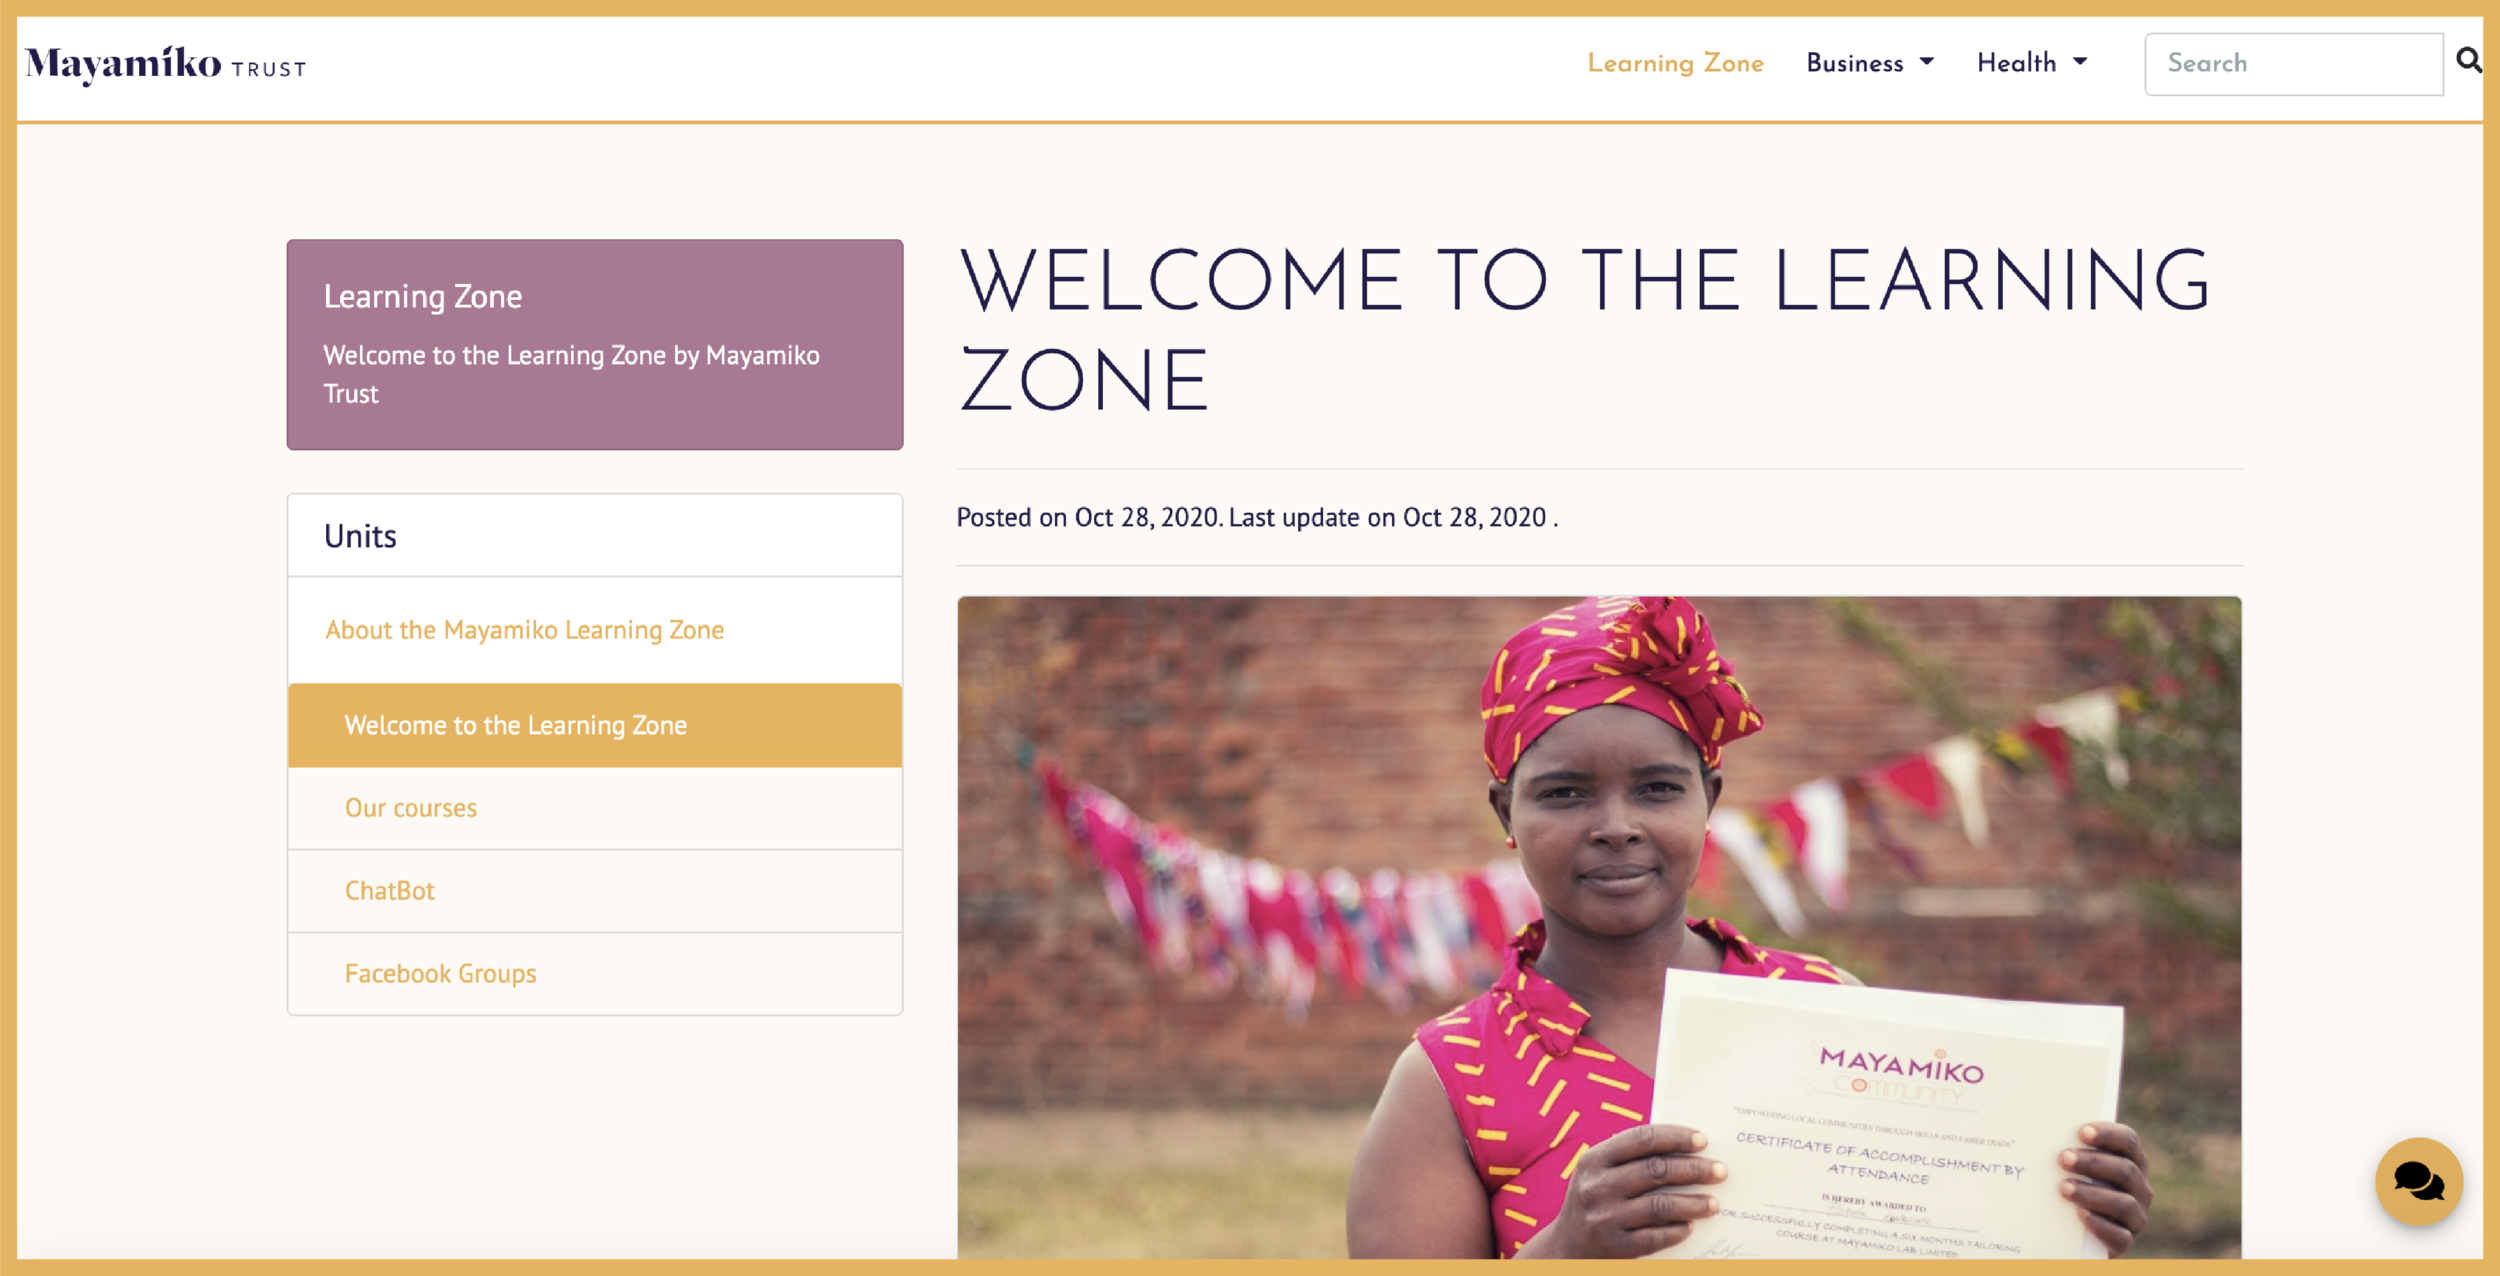Click the Learning Zone card title text
Image resolution: width=2500 pixels, height=1276 pixels.
422,296
